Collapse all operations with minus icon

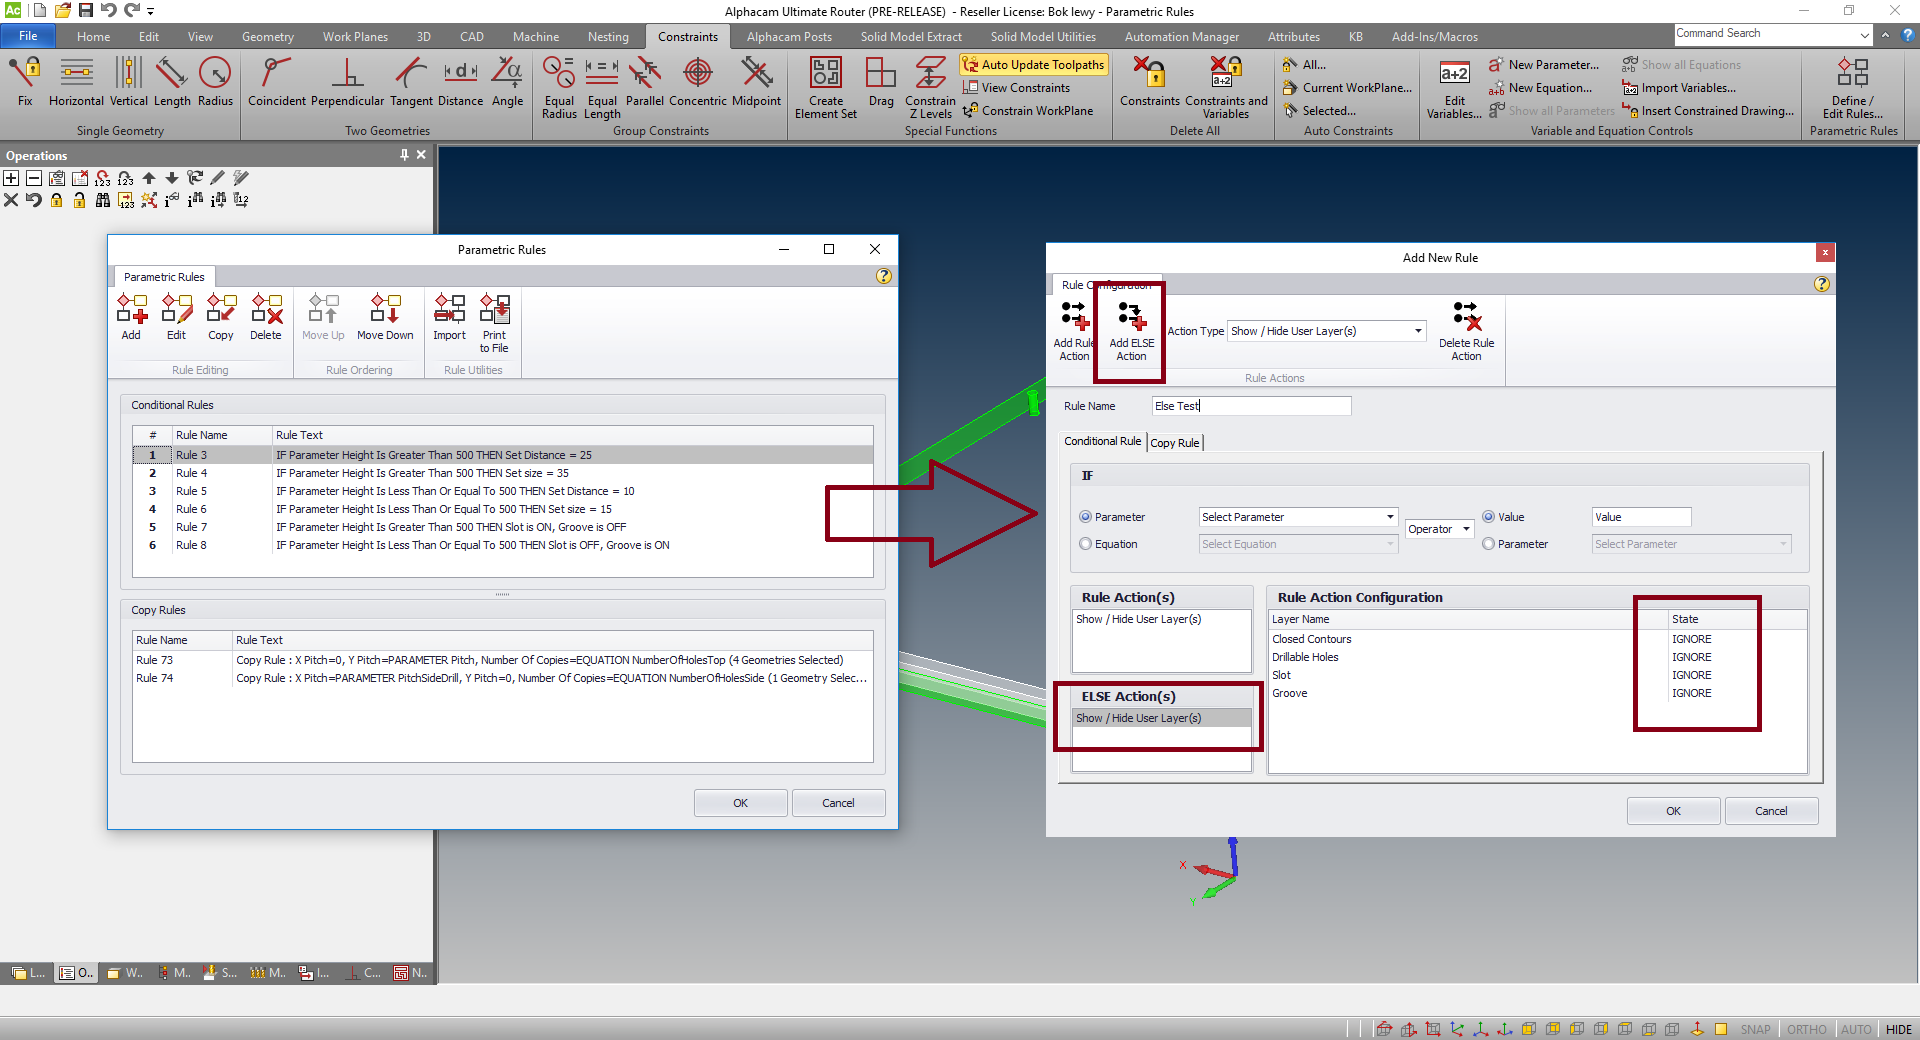pyautogui.click(x=33, y=178)
